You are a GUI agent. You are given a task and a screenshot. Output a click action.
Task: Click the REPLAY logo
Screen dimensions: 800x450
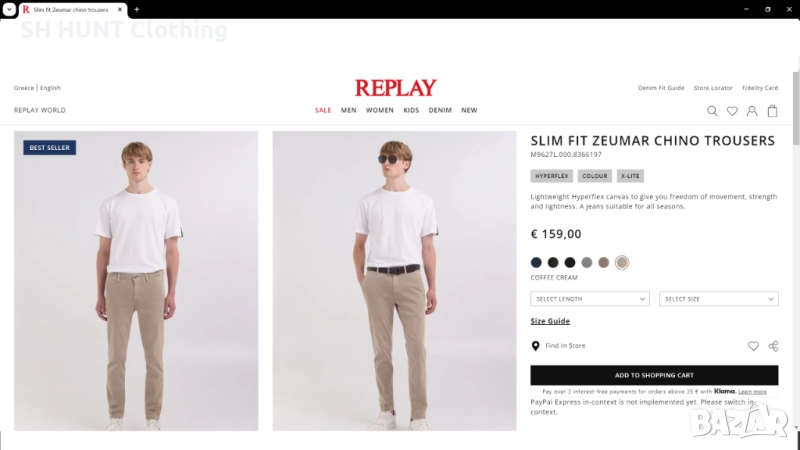[395, 88]
